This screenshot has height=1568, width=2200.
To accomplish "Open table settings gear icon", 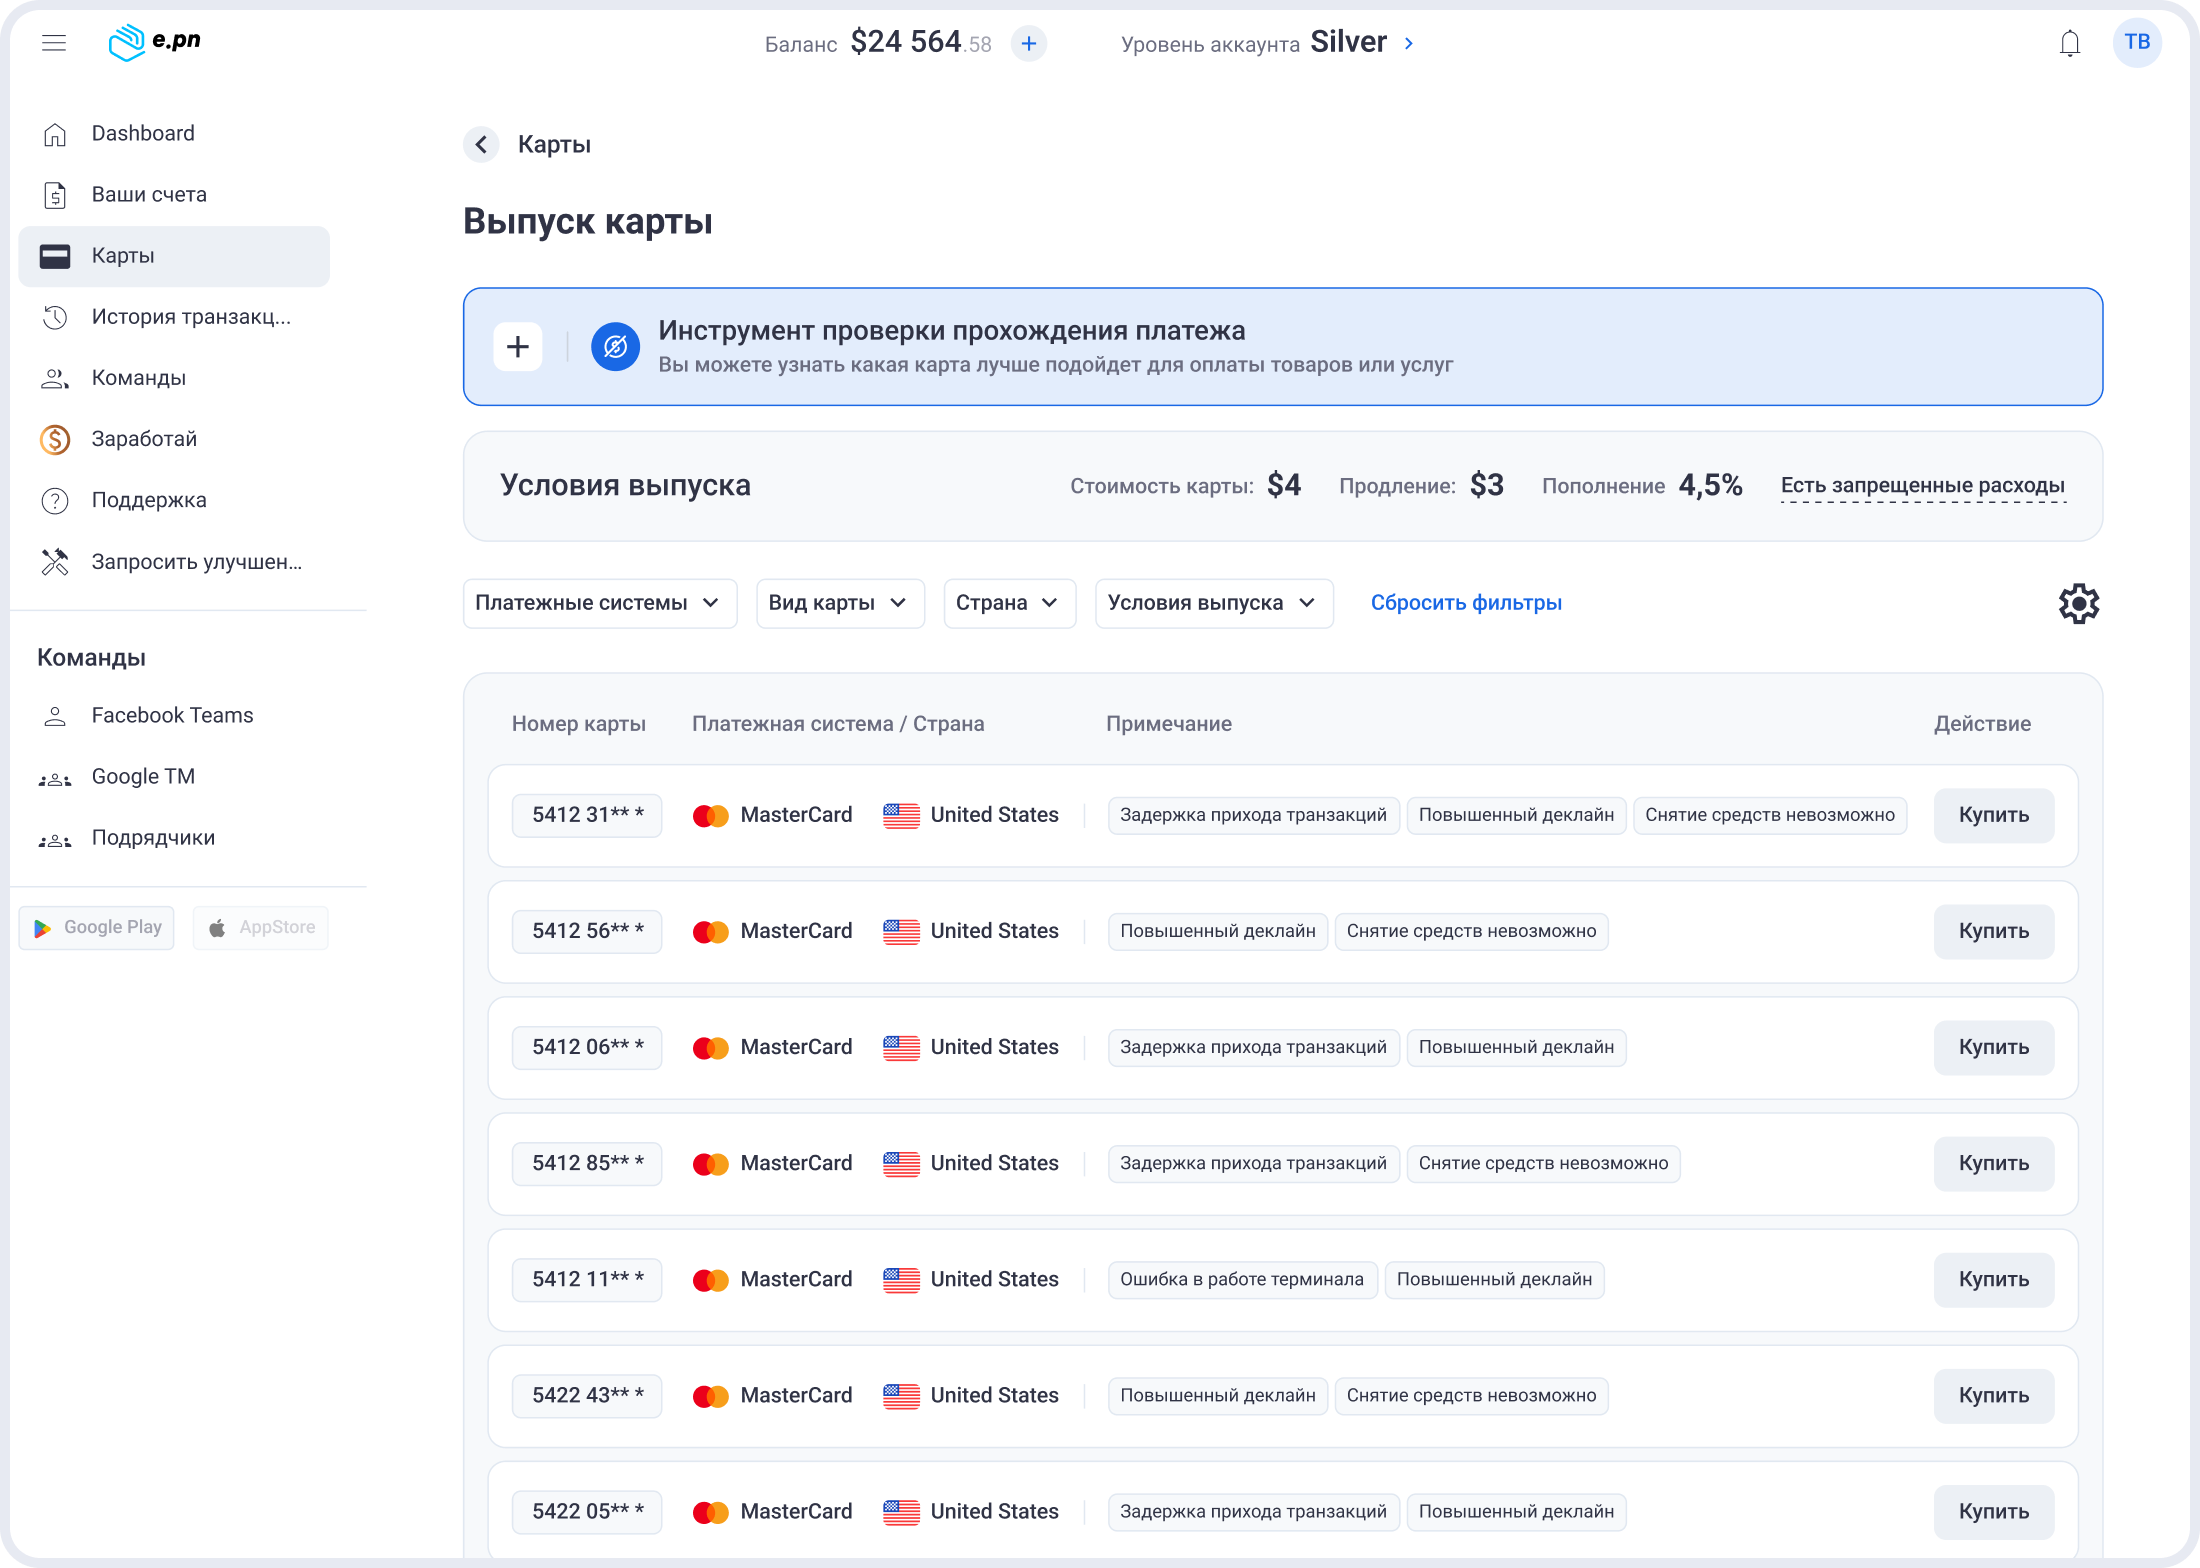I will (x=2078, y=603).
